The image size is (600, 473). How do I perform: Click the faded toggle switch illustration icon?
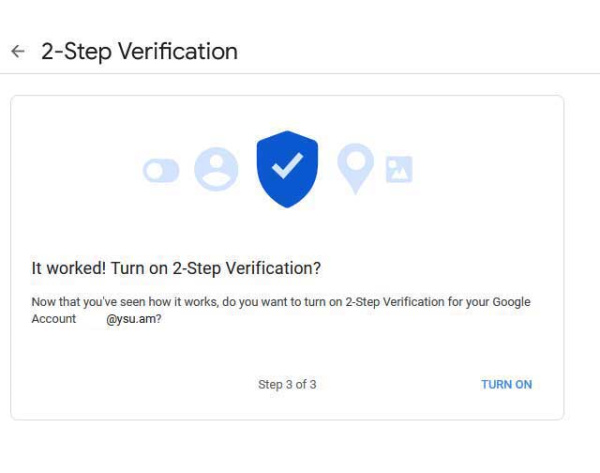(161, 170)
